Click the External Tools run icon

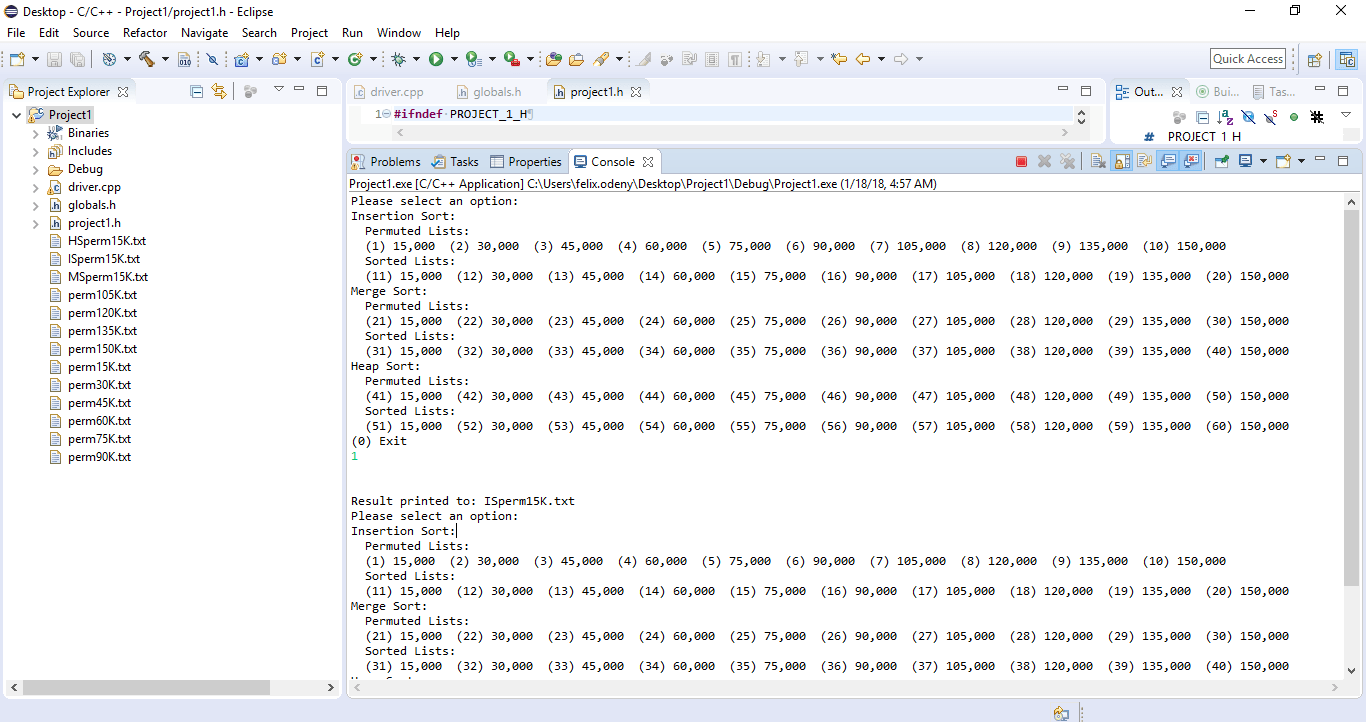tap(511, 59)
